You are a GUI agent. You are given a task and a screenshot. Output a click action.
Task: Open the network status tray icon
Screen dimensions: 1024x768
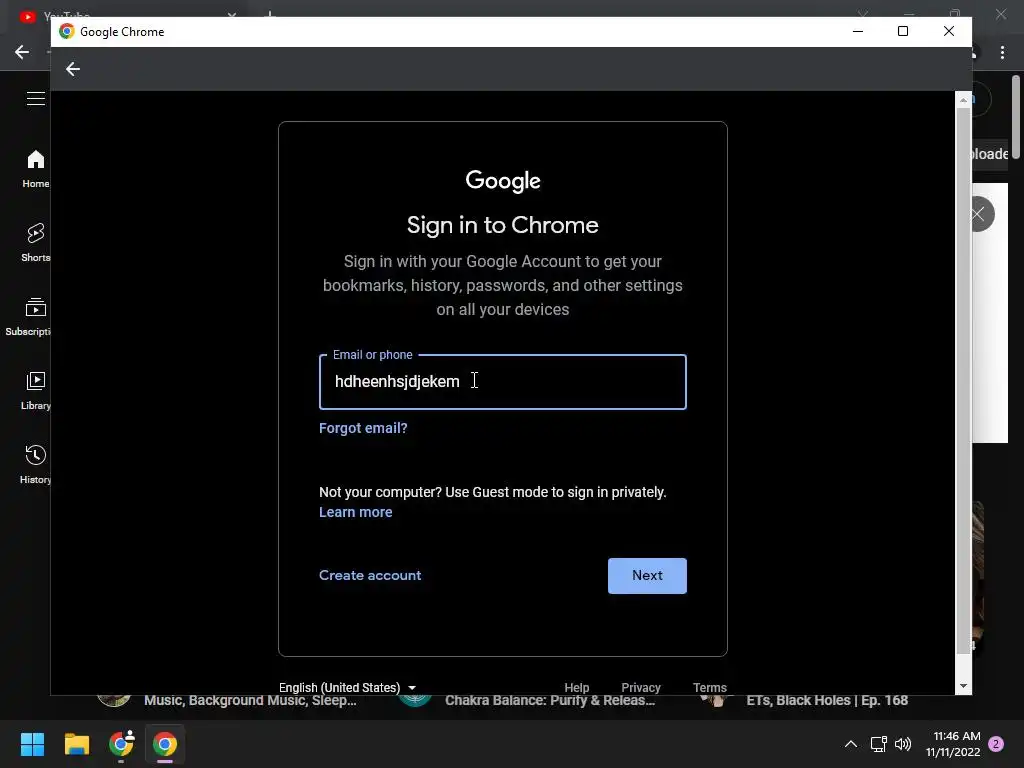click(x=878, y=744)
